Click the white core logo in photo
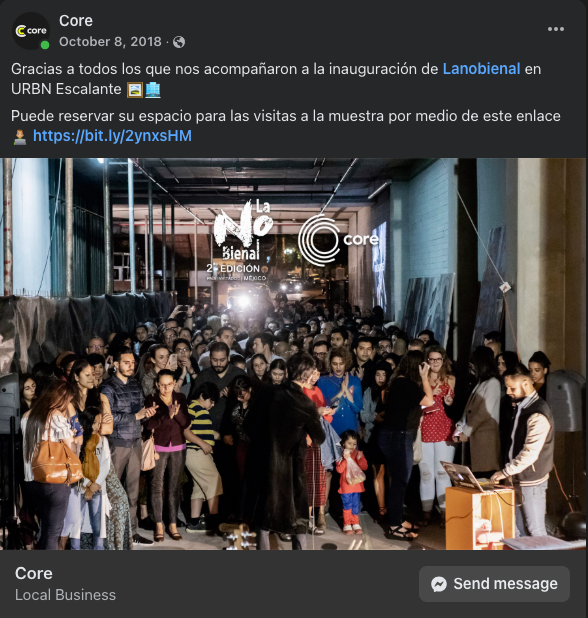 338,240
